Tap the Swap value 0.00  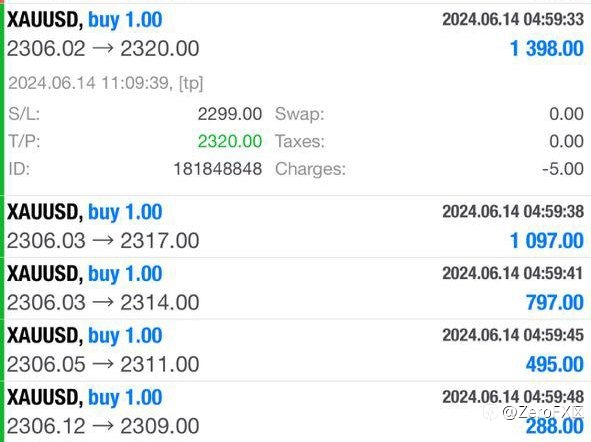point(567,114)
